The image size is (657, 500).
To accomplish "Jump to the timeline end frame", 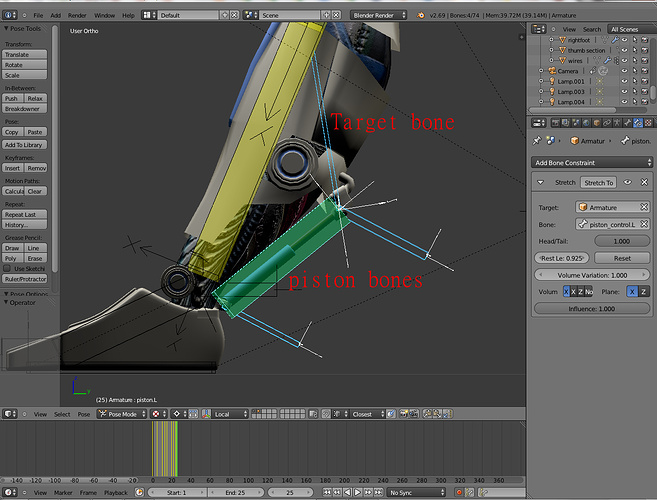I will click(378, 492).
